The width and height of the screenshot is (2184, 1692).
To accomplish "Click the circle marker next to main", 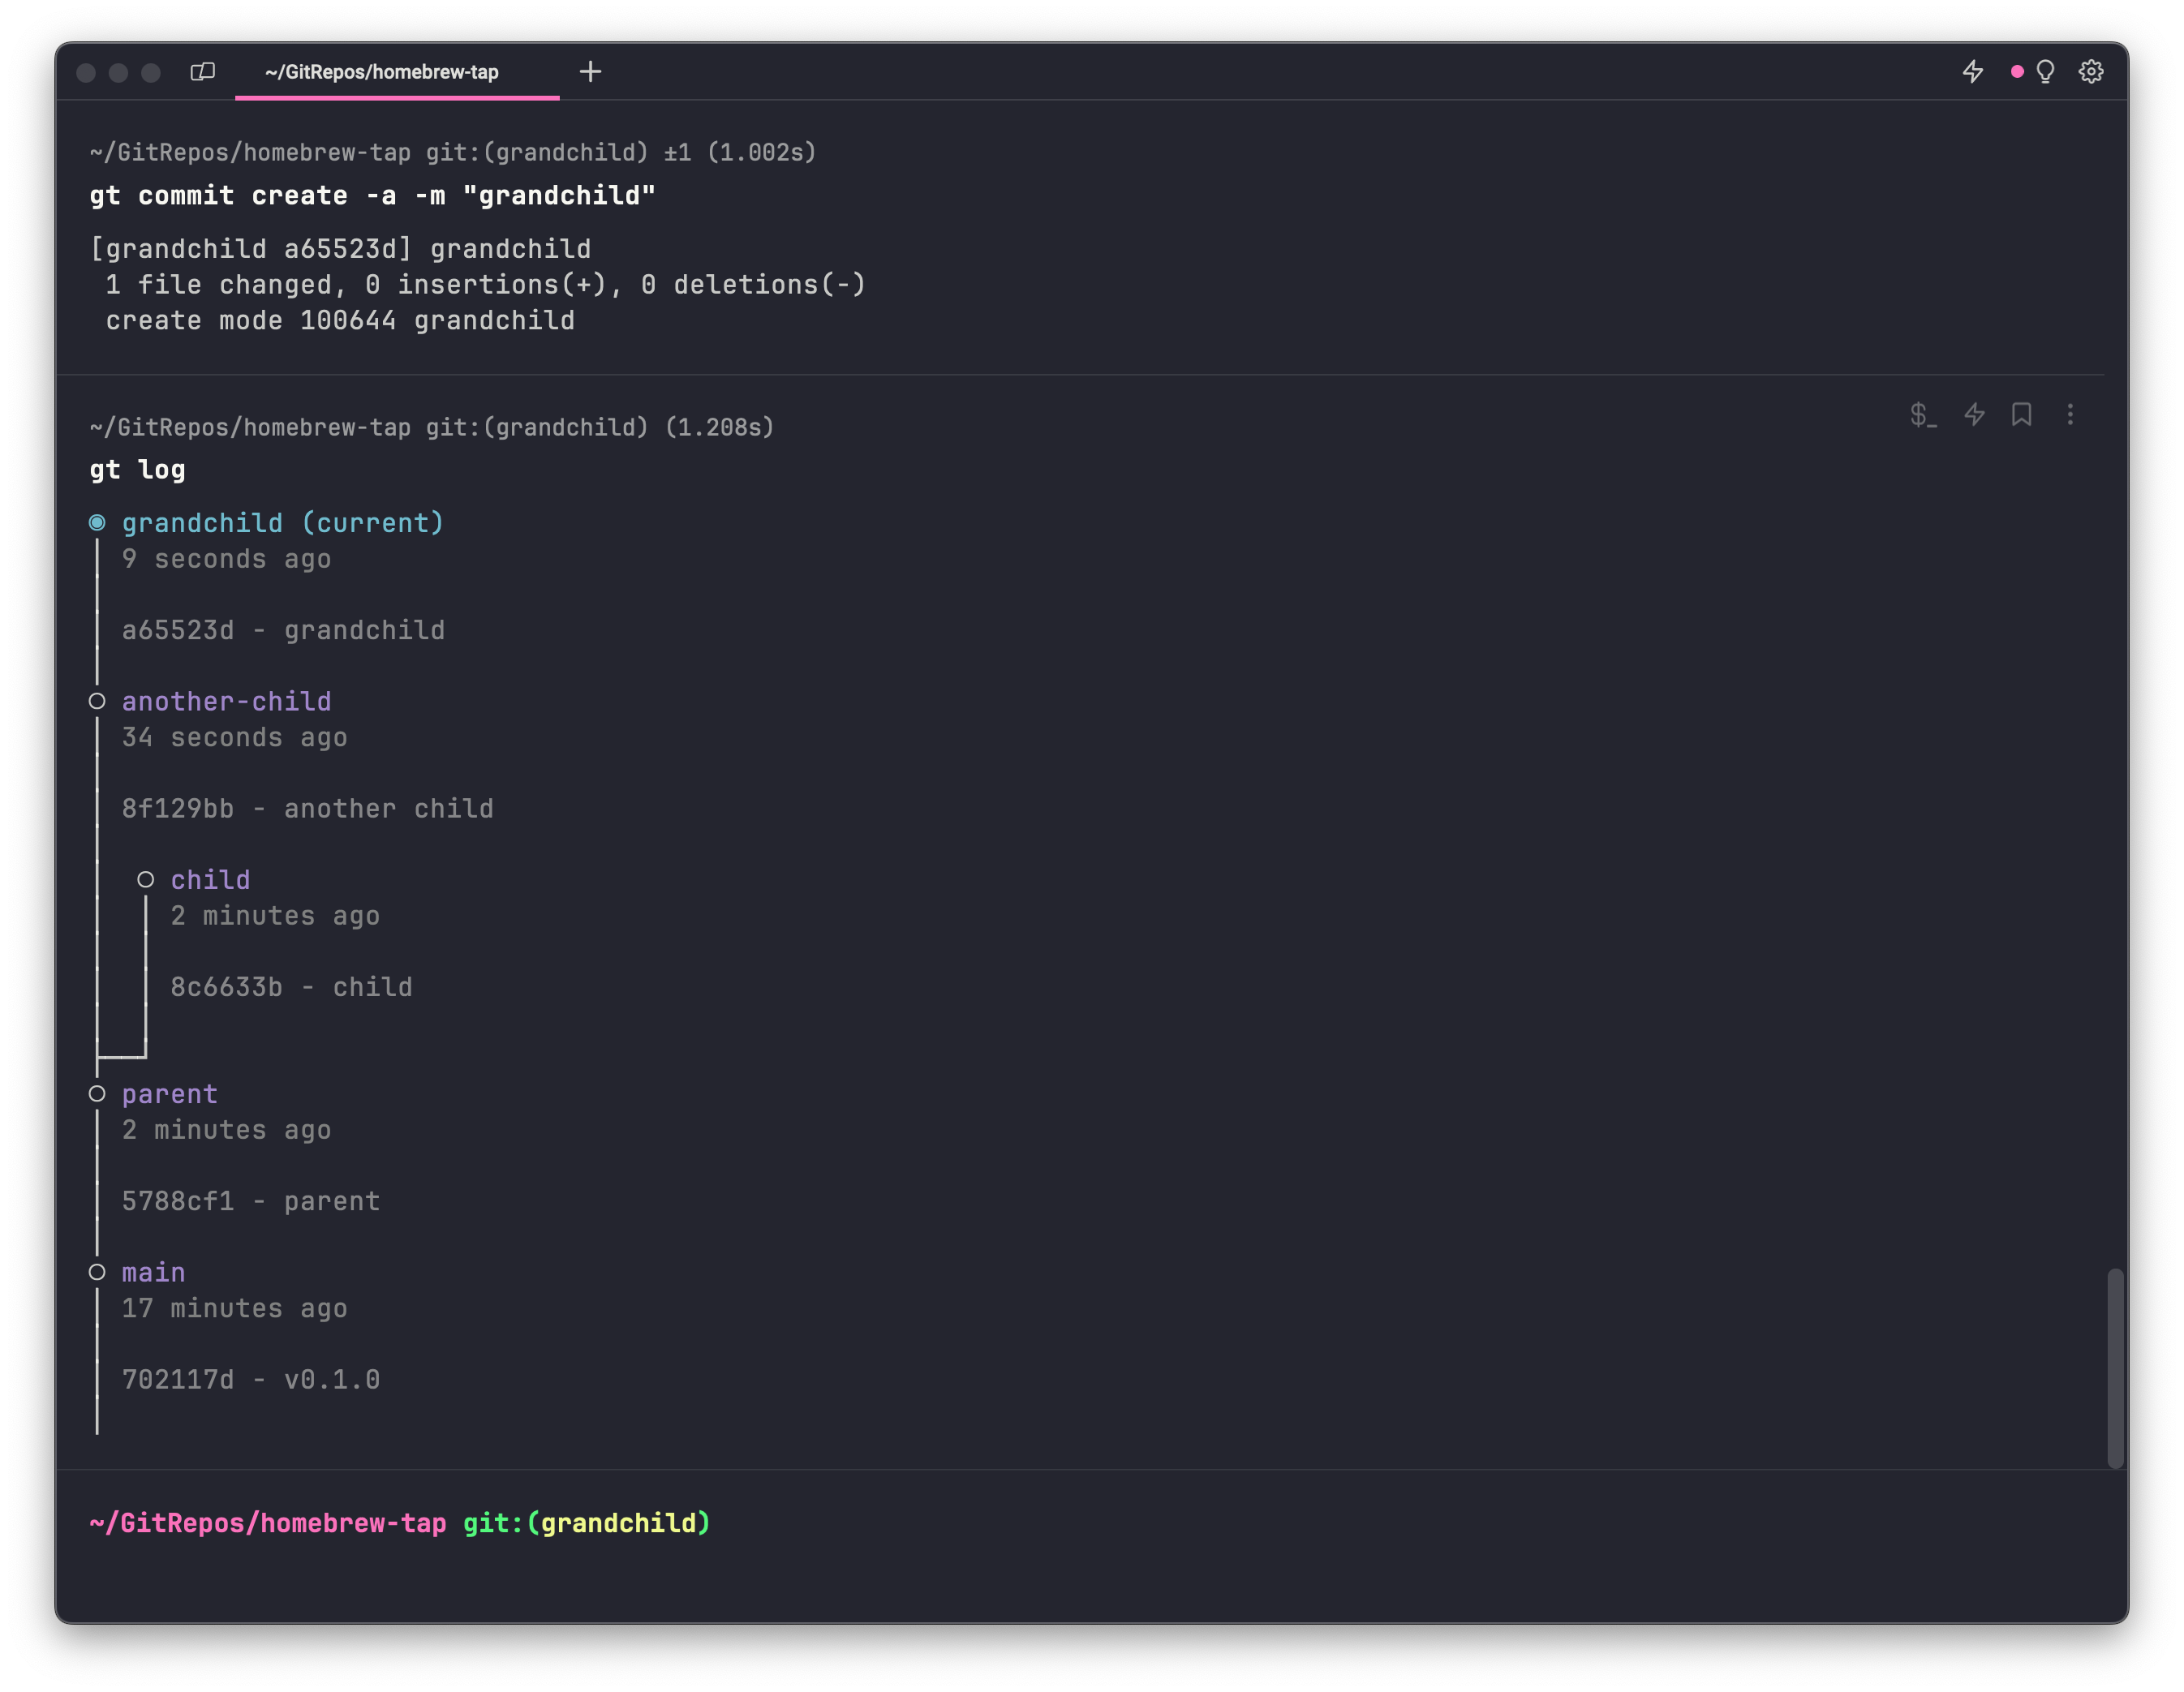I will tap(97, 1271).
